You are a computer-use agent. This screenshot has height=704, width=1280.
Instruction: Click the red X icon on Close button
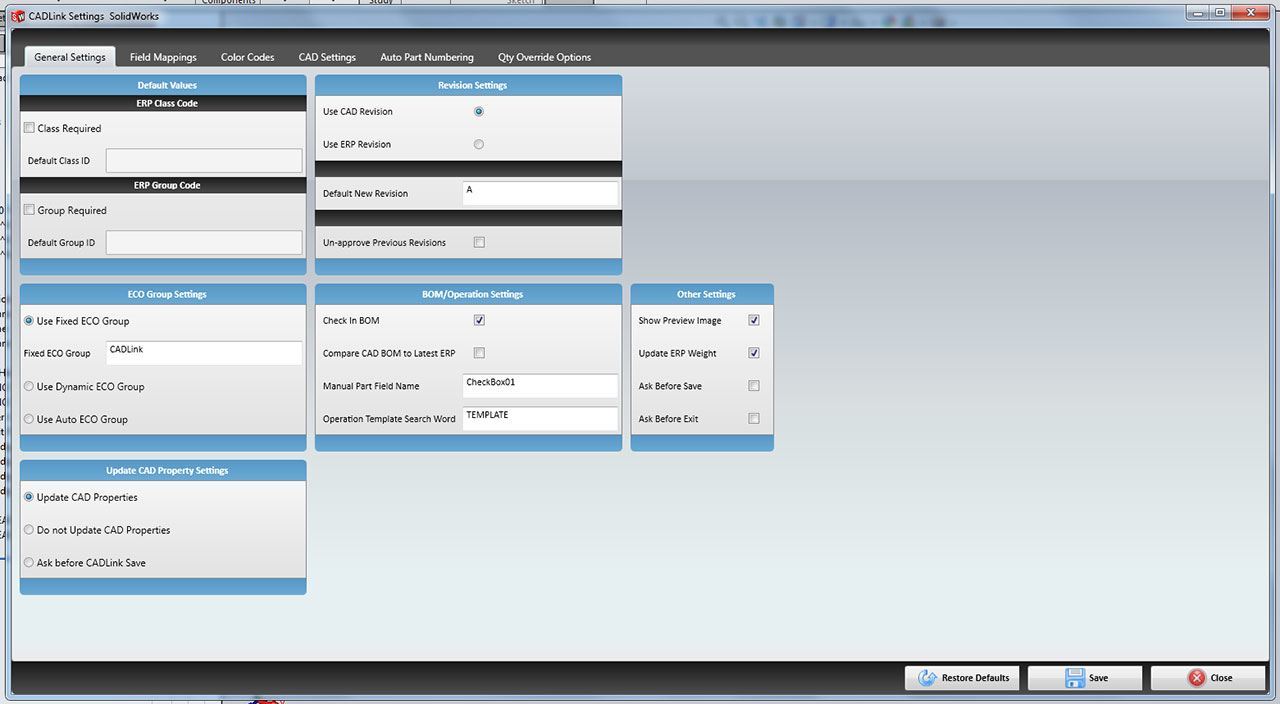coord(1197,677)
